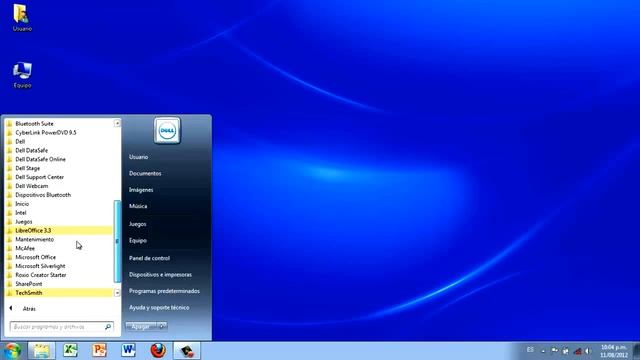The width and height of the screenshot is (640, 360).
Task: Click the volume icon in system tray
Action: [588, 351]
